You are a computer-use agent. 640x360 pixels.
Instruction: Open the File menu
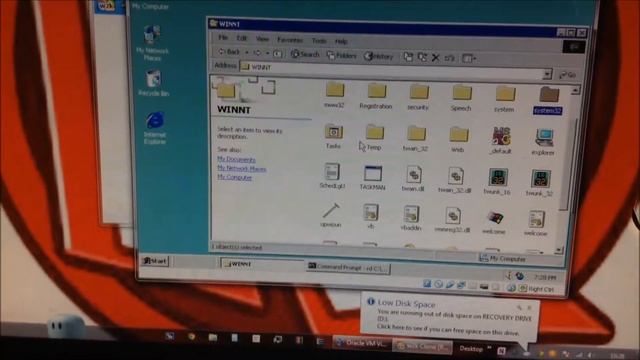point(223,38)
